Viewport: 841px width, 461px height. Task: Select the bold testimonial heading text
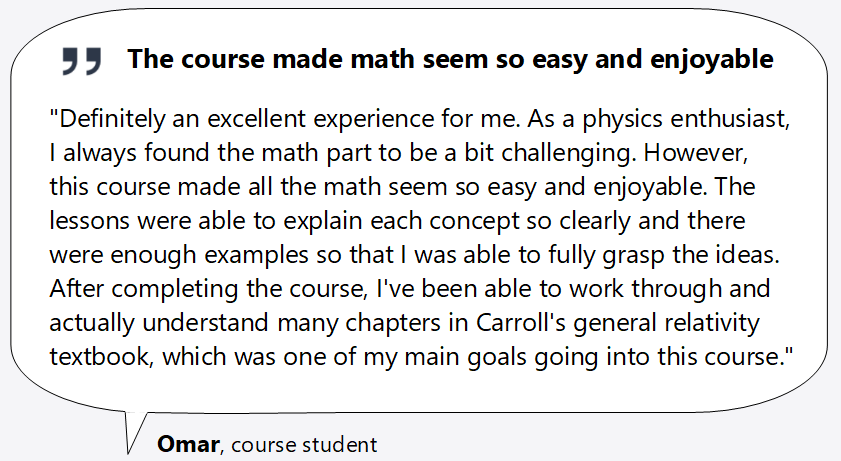click(x=450, y=59)
